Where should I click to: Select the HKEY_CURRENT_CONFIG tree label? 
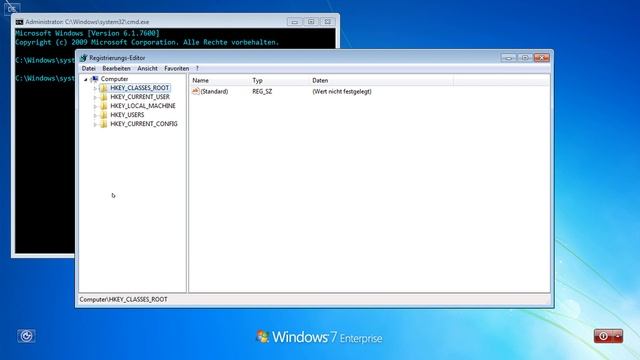pyautogui.click(x=144, y=124)
